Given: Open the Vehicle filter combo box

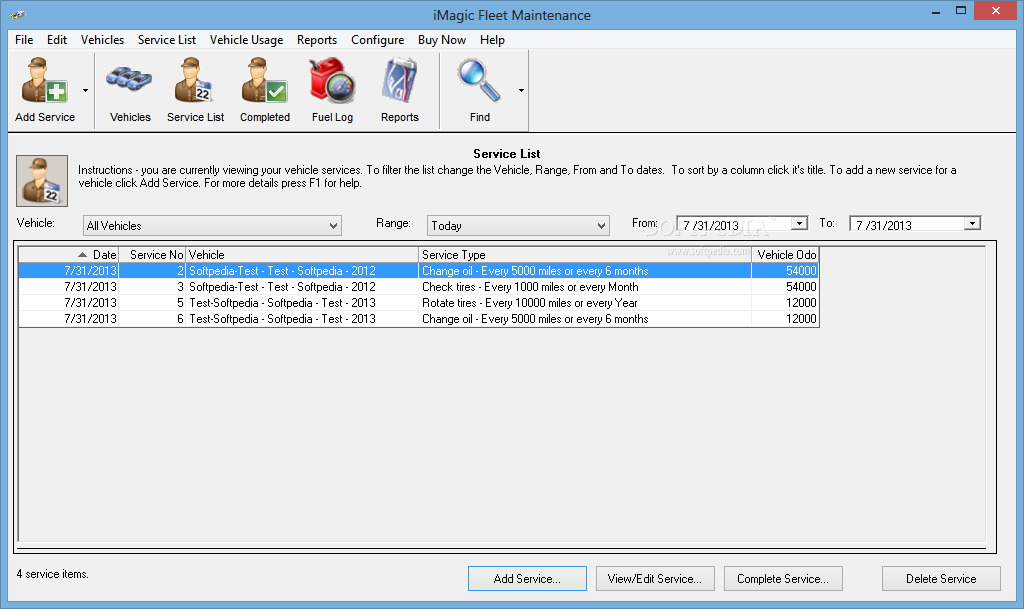Looking at the screenshot, I should click(x=212, y=226).
